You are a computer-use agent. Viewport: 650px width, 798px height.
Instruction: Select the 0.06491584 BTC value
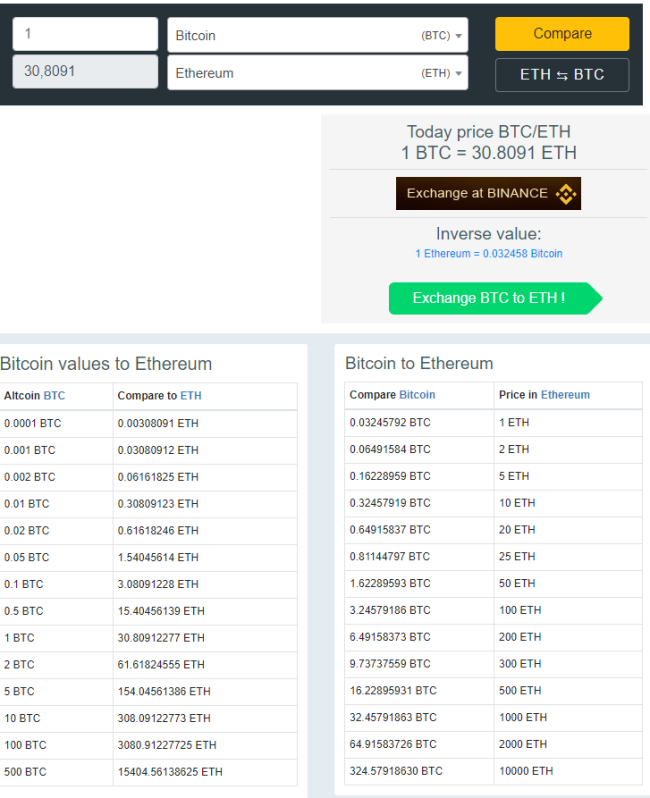pyautogui.click(x=390, y=449)
